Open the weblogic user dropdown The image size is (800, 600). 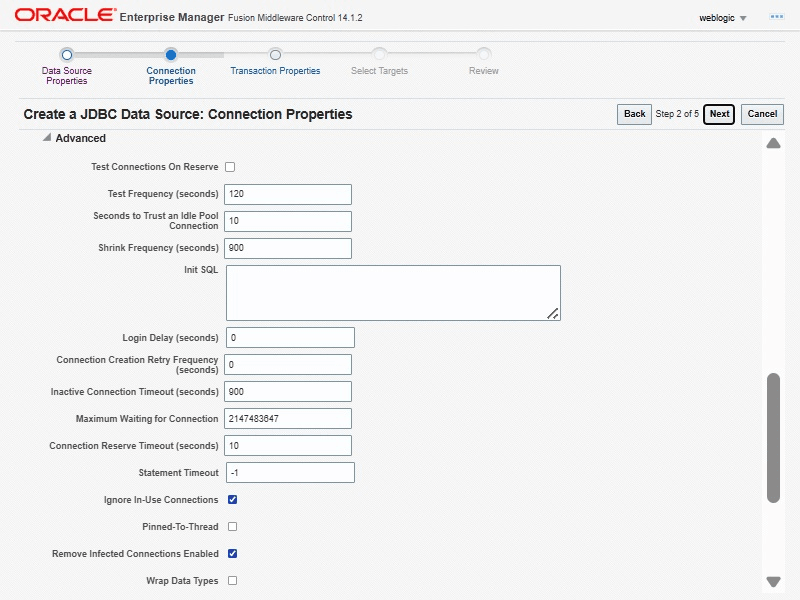coord(723,18)
